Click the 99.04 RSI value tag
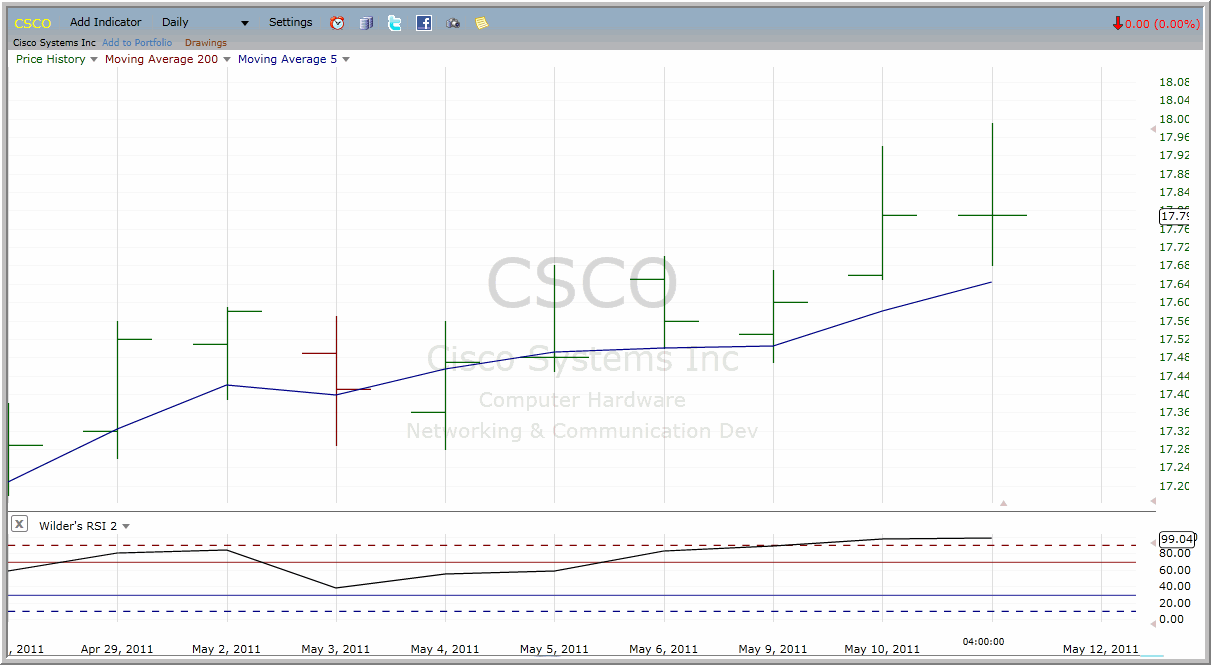 click(x=1178, y=538)
